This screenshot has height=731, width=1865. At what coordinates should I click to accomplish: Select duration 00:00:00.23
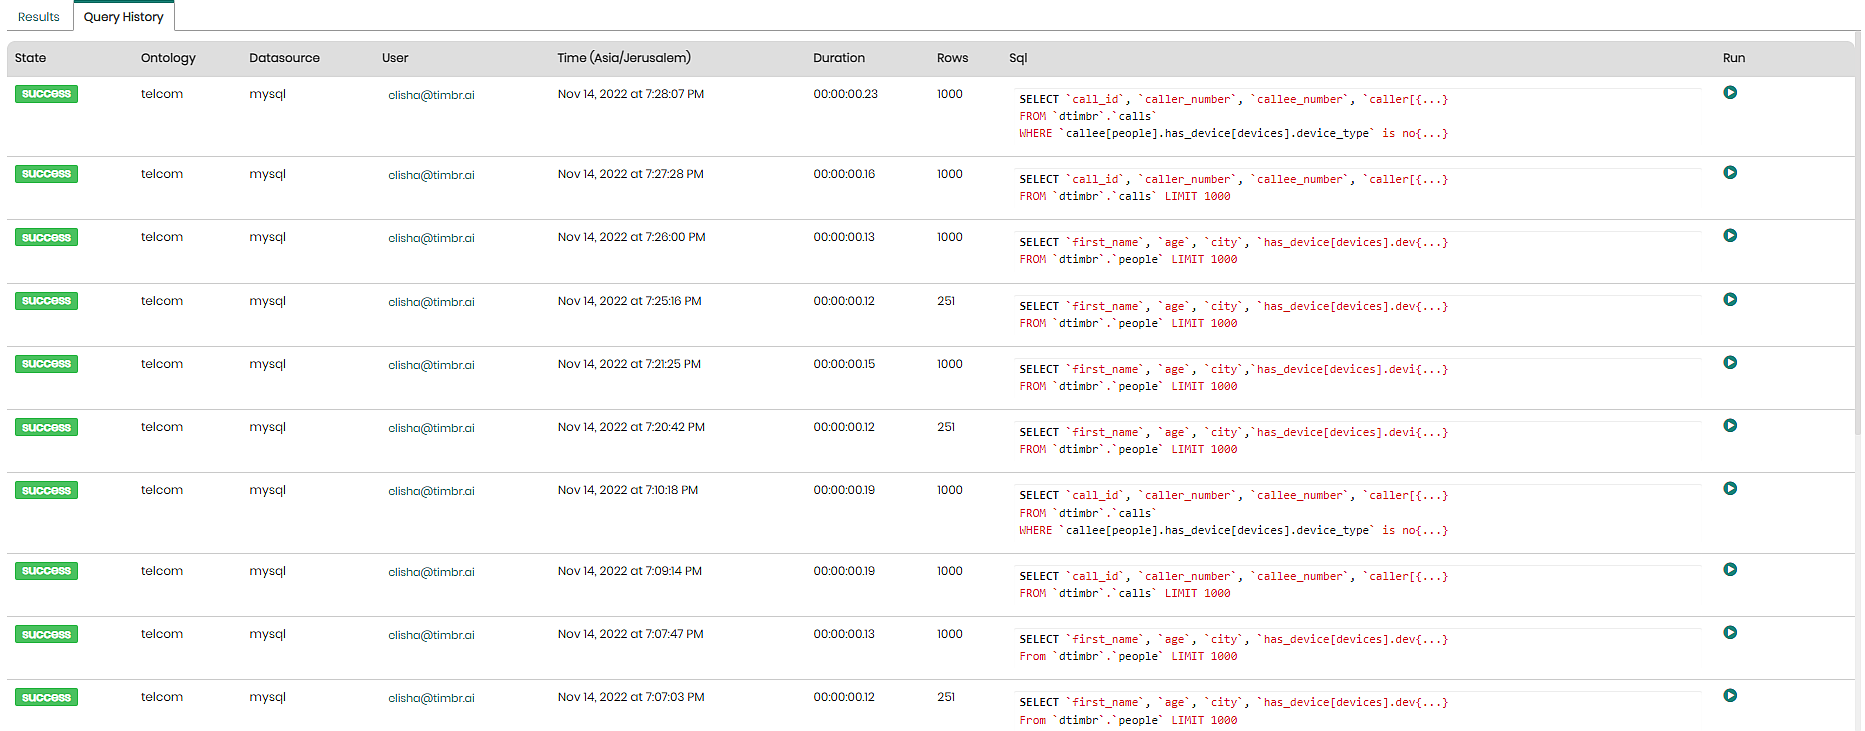point(845,94)
